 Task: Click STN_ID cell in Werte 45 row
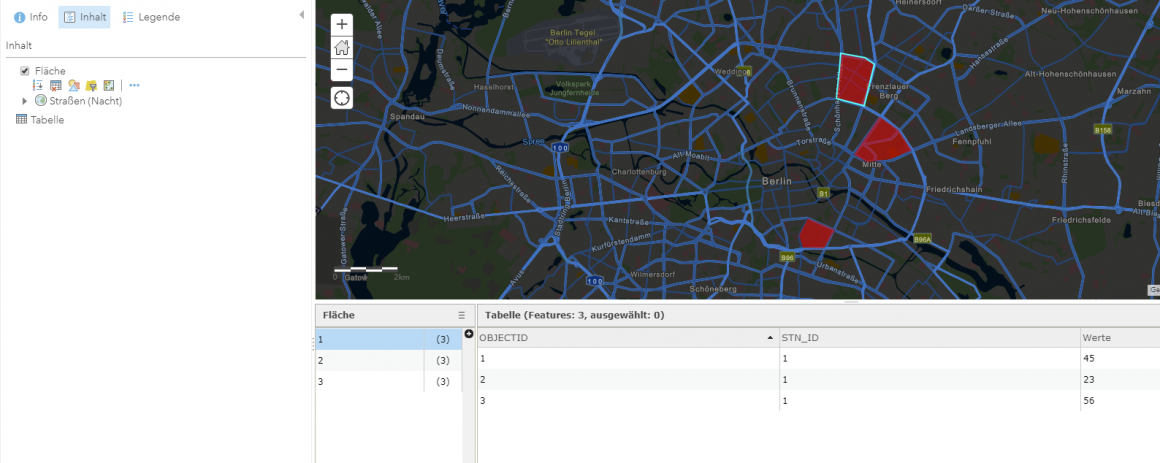930,359
